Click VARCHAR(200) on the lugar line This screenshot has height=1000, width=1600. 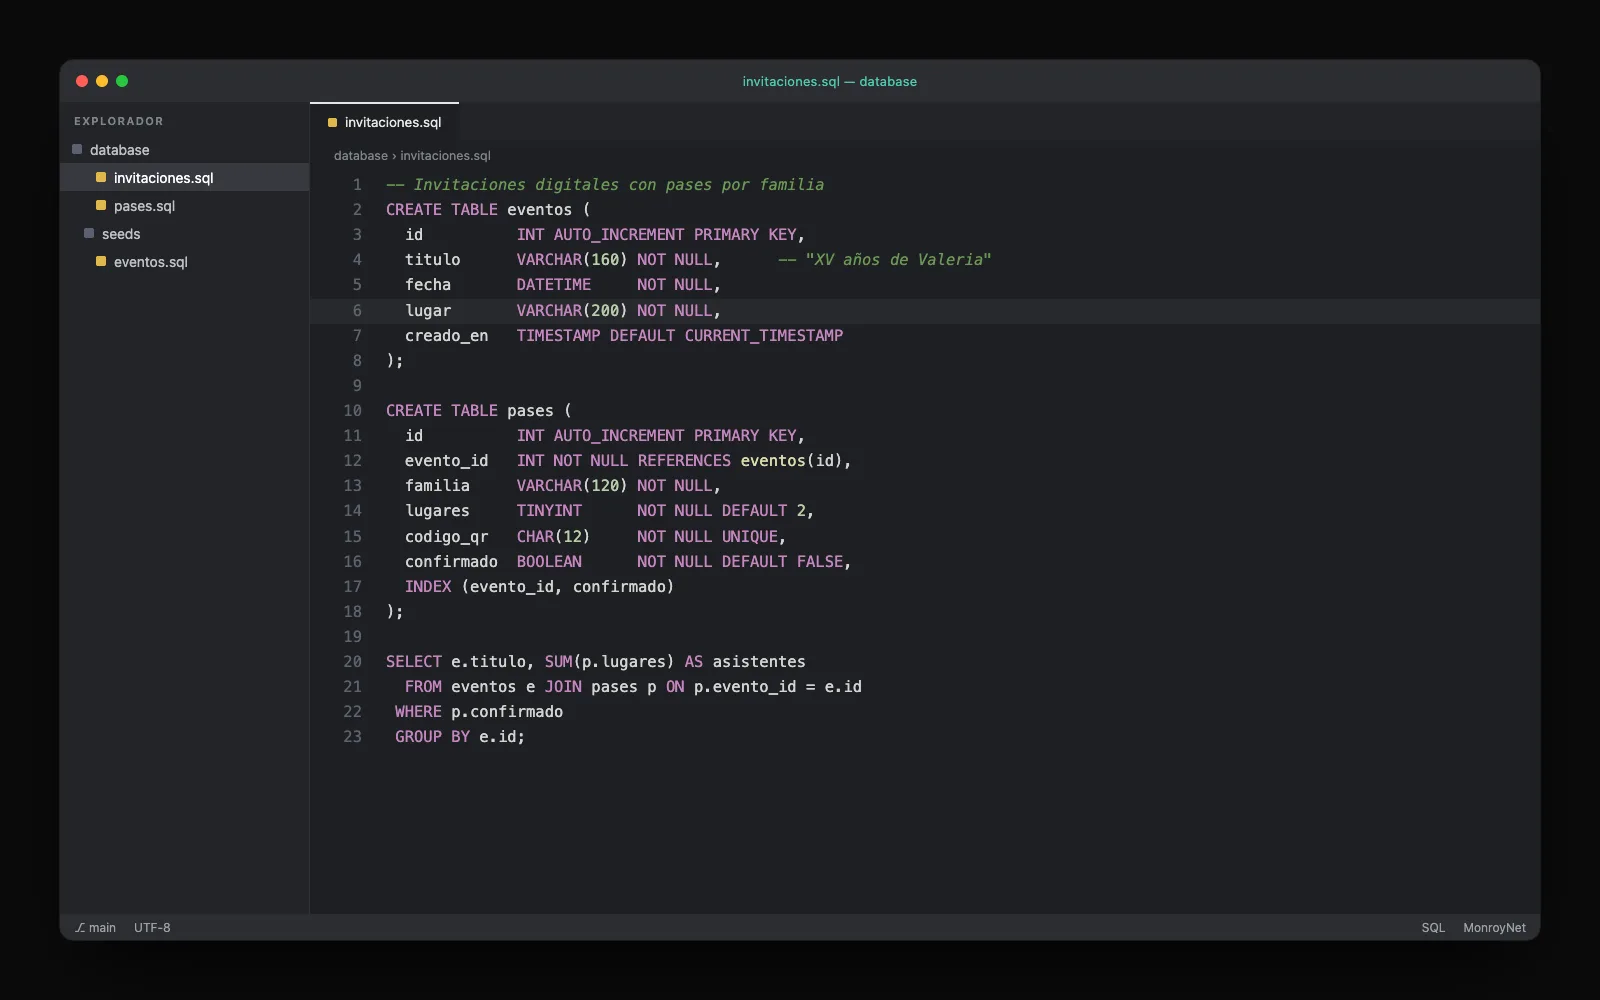click(572, 311)
